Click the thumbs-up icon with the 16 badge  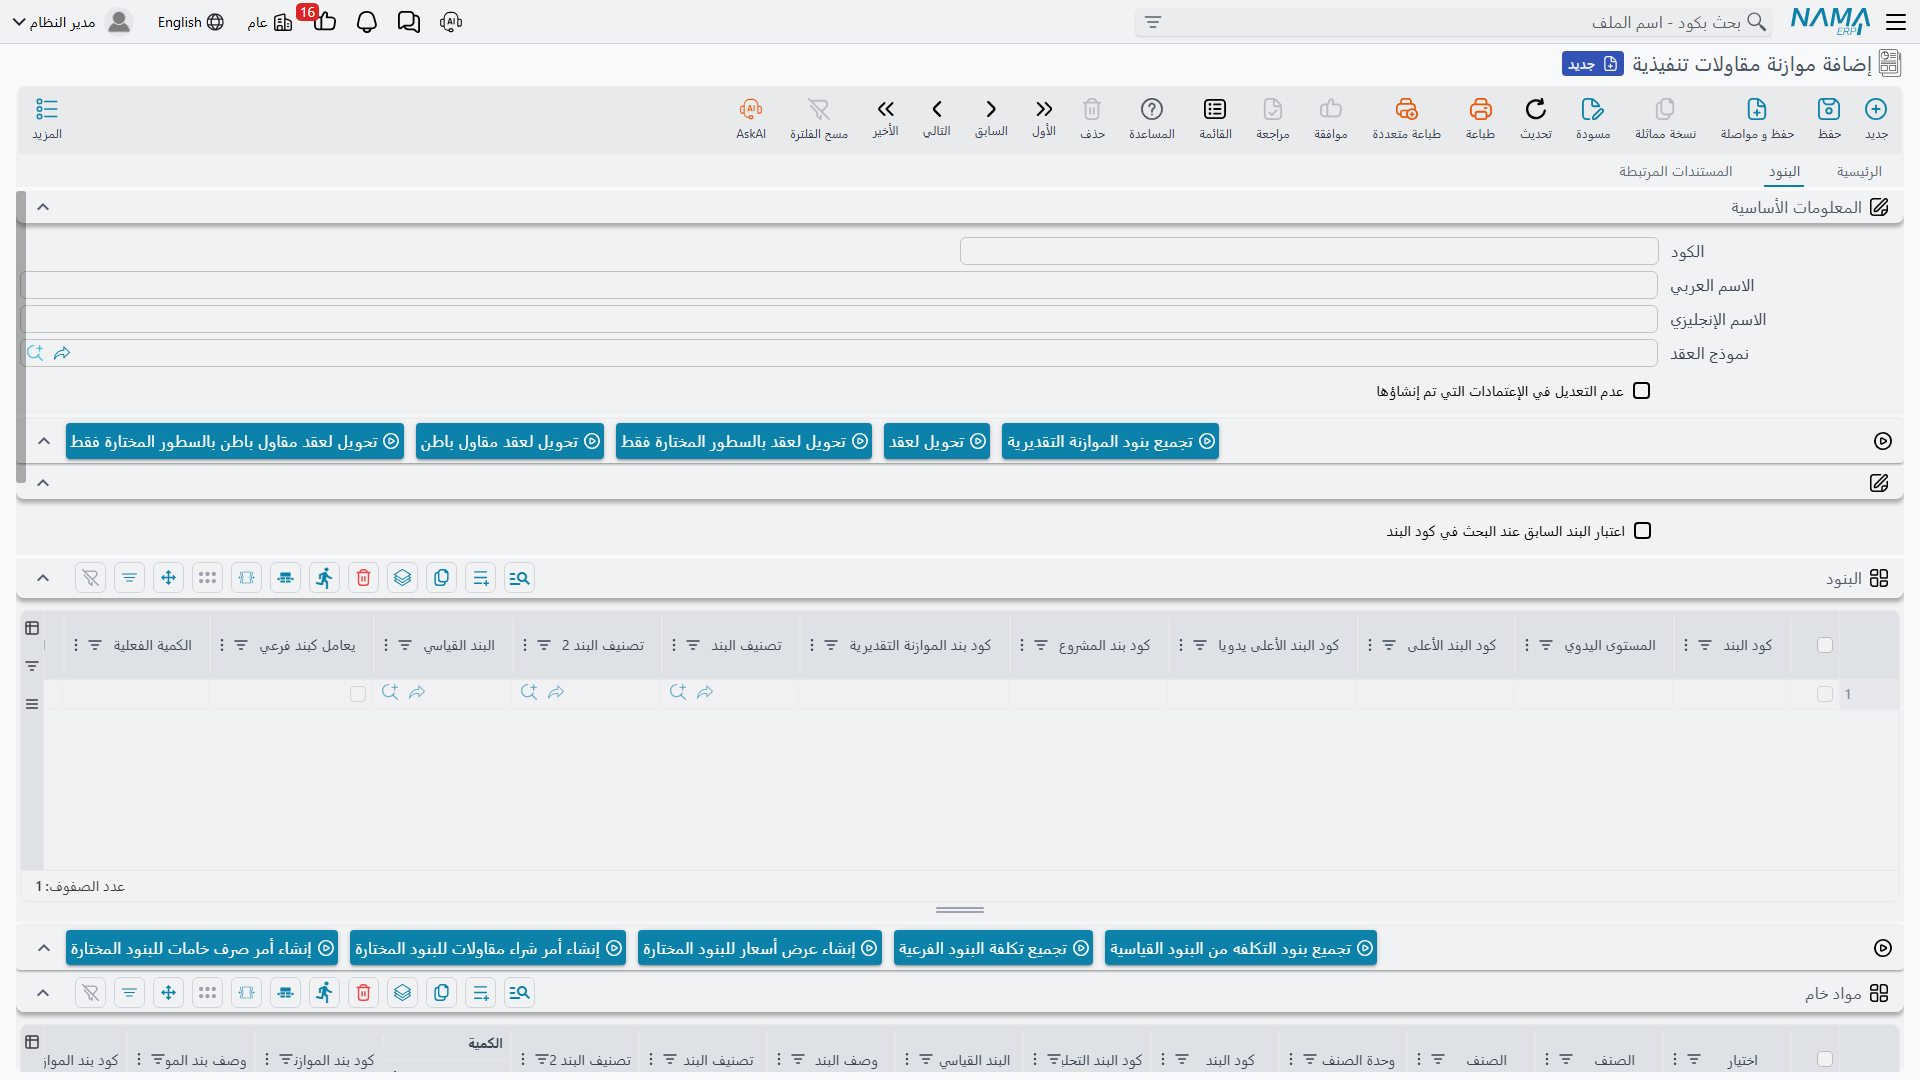(324, 21)
